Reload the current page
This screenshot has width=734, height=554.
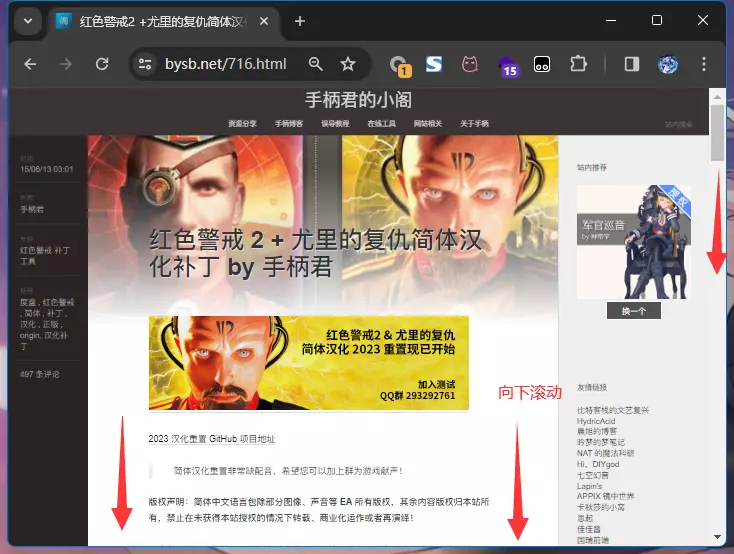pyautogui.click(x=102, y=64)
